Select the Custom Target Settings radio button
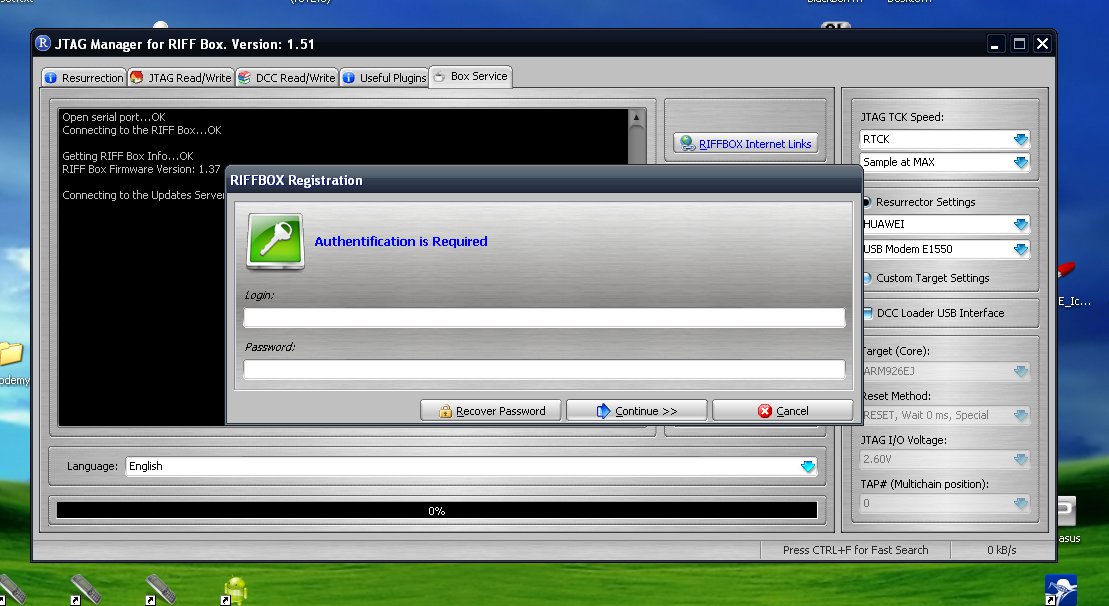The height and width of the screenshot is (606, 1109). [866, 278]
